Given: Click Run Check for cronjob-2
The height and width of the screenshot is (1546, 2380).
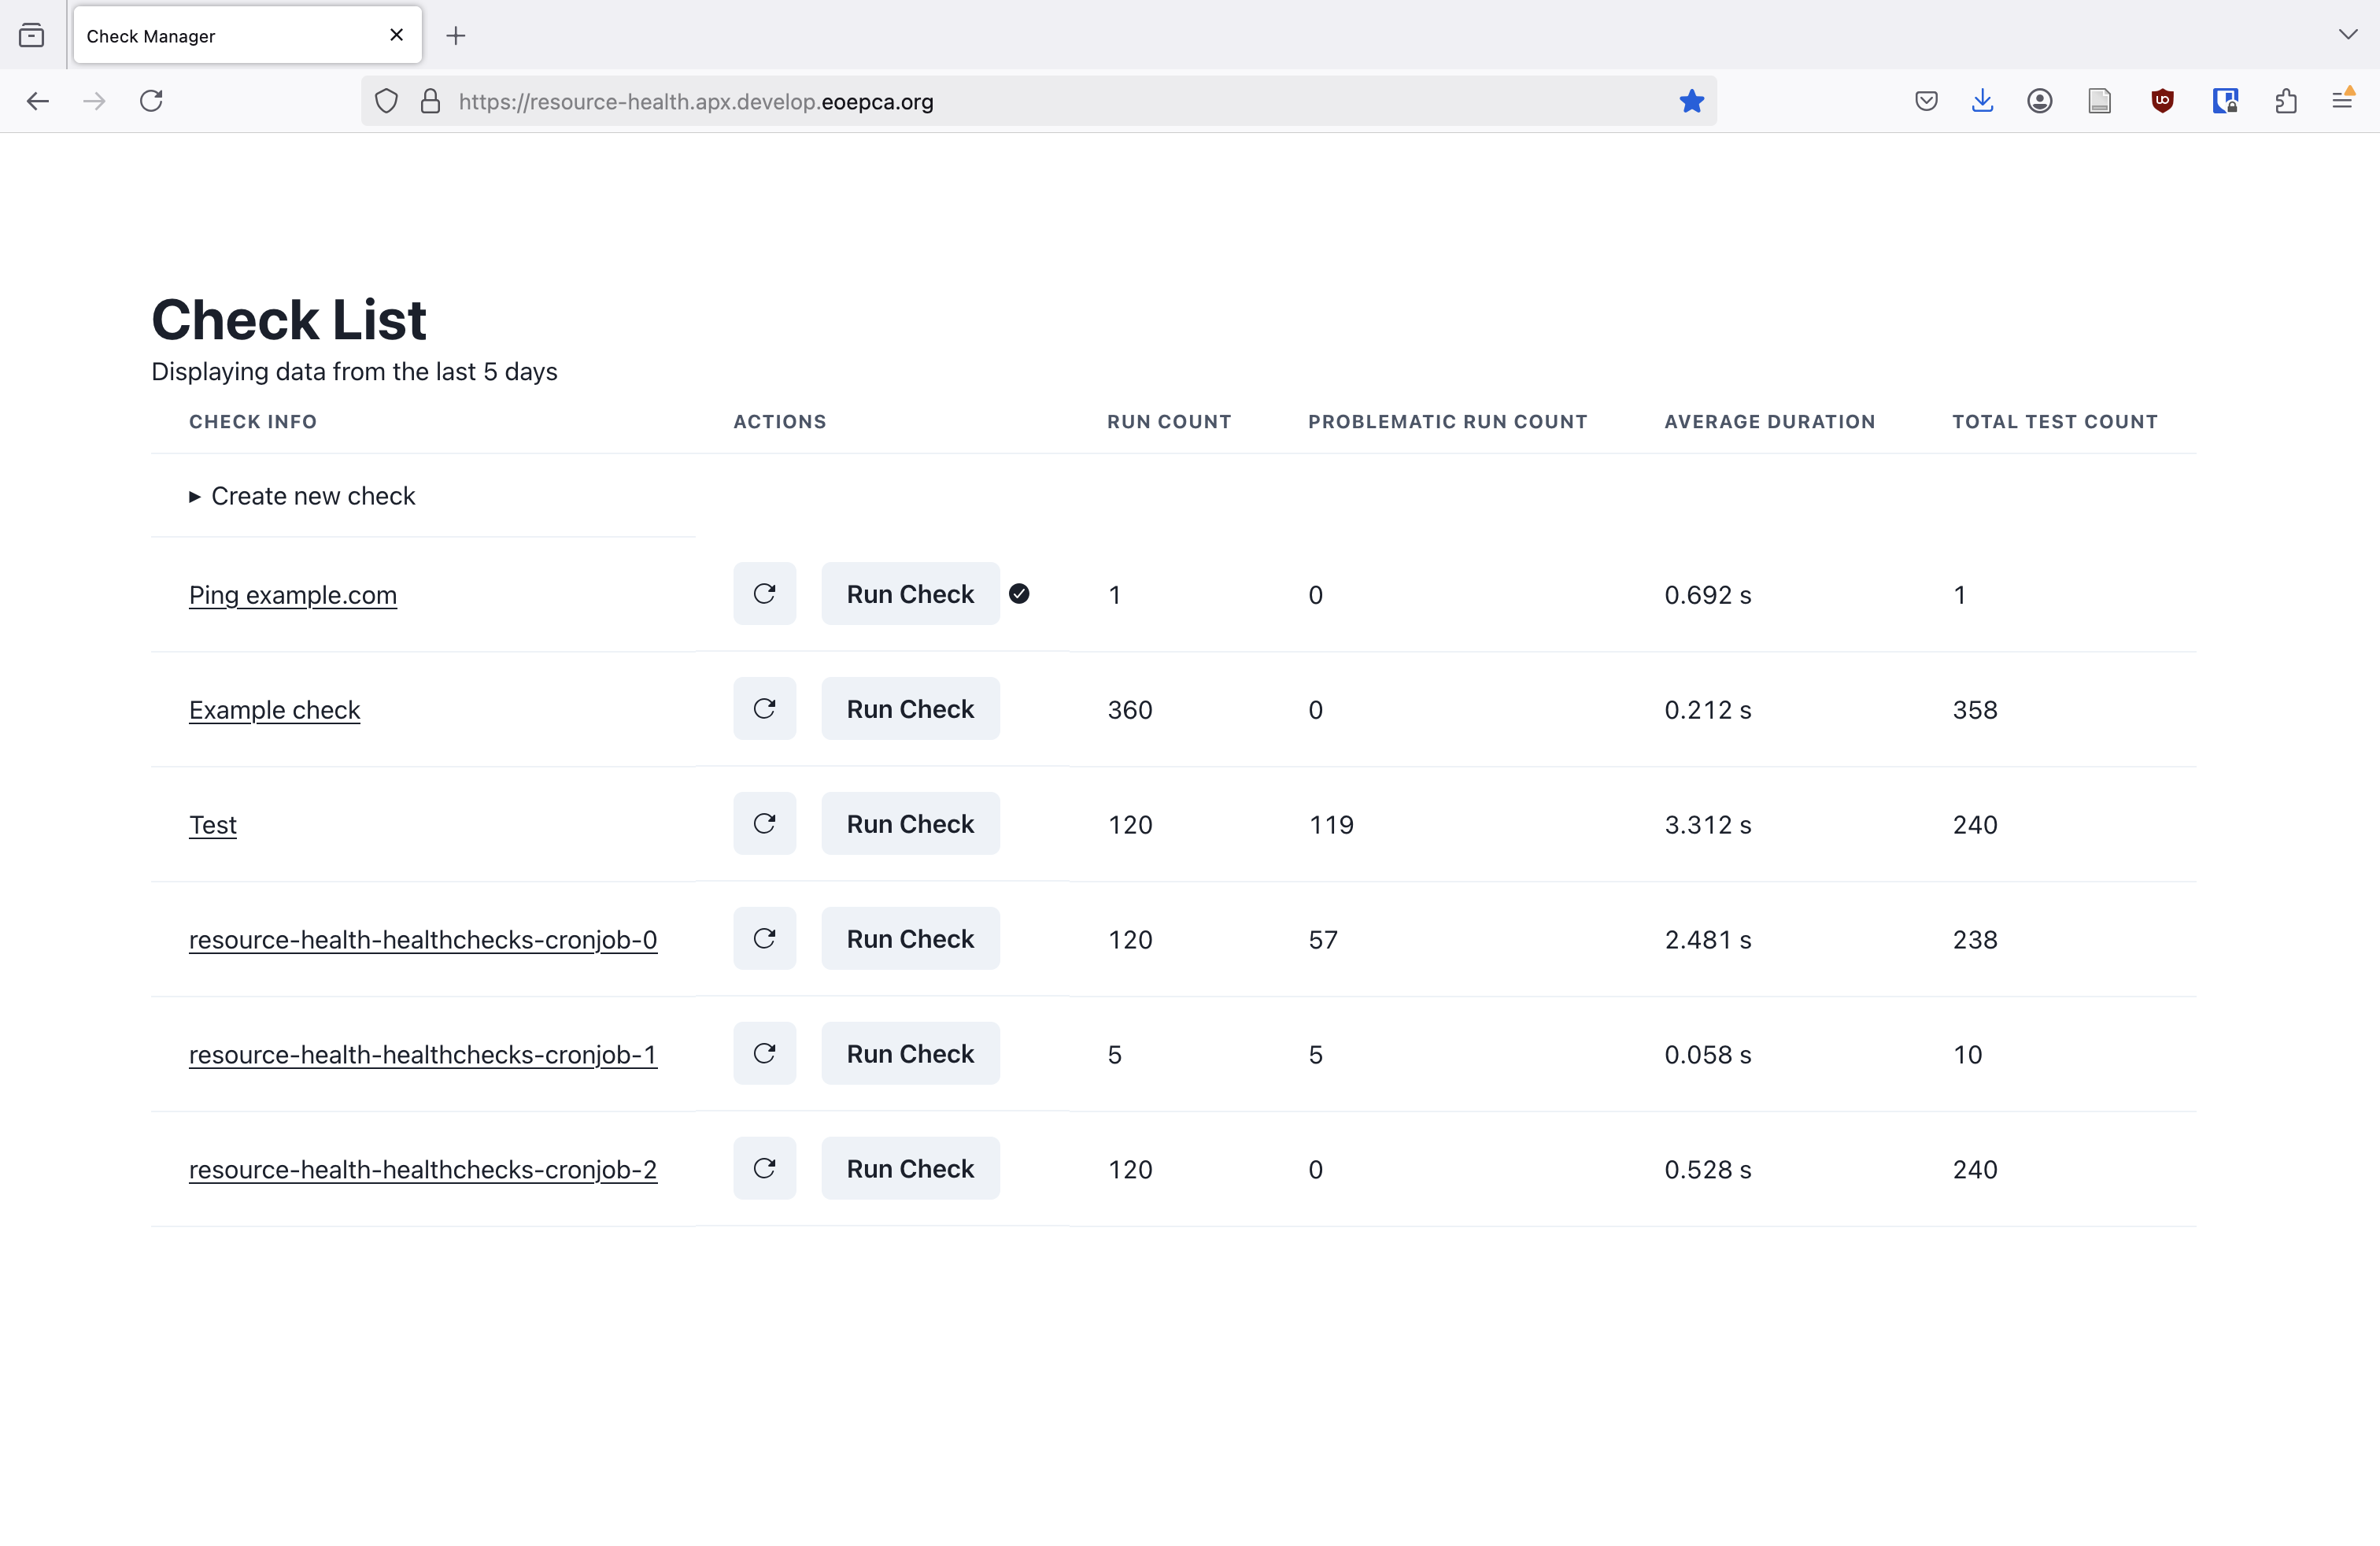Looking at the screenshot, I should click(910, 1169).
